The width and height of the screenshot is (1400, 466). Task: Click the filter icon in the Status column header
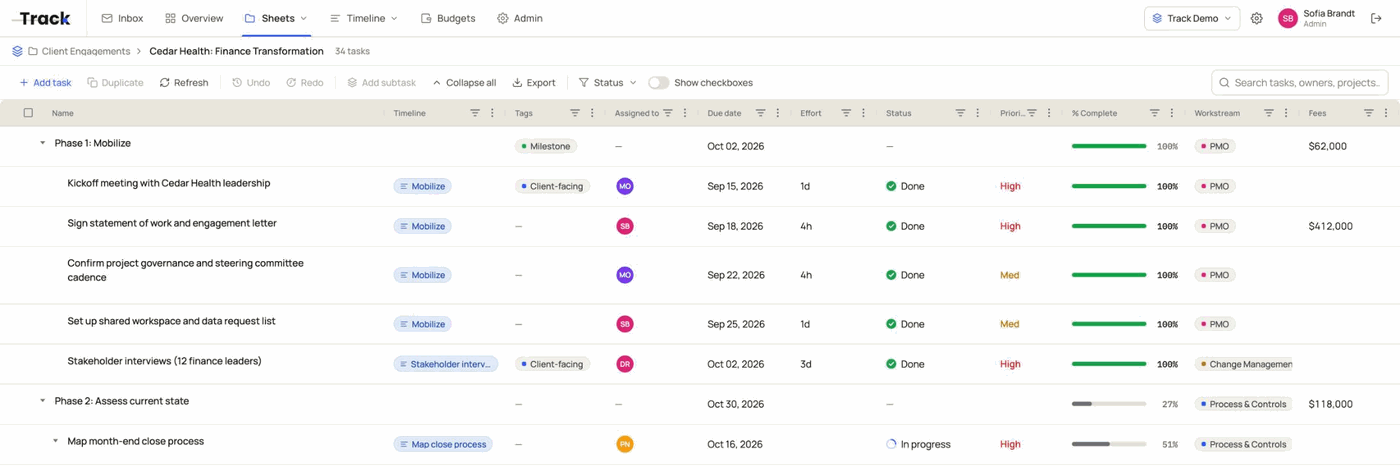(x=960, y=113)
